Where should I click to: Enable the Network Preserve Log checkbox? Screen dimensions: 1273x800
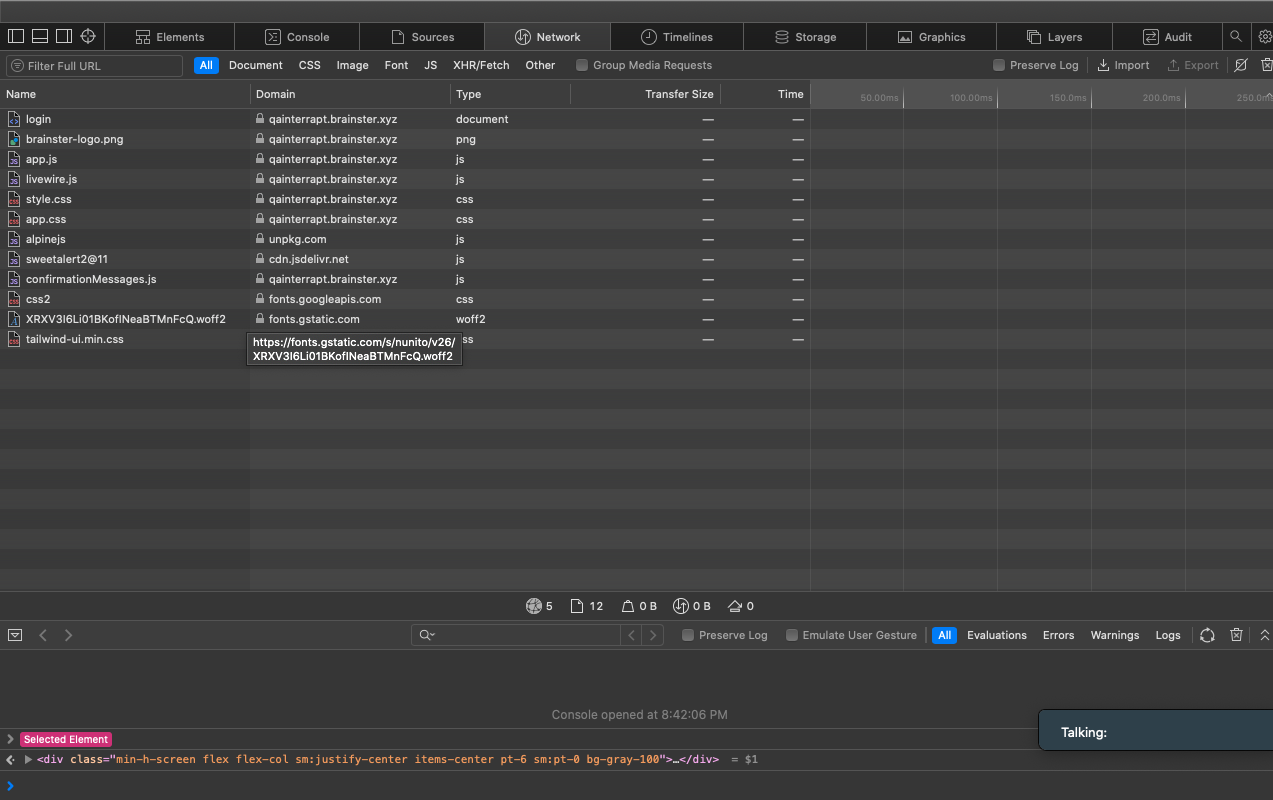coord(999,65)
